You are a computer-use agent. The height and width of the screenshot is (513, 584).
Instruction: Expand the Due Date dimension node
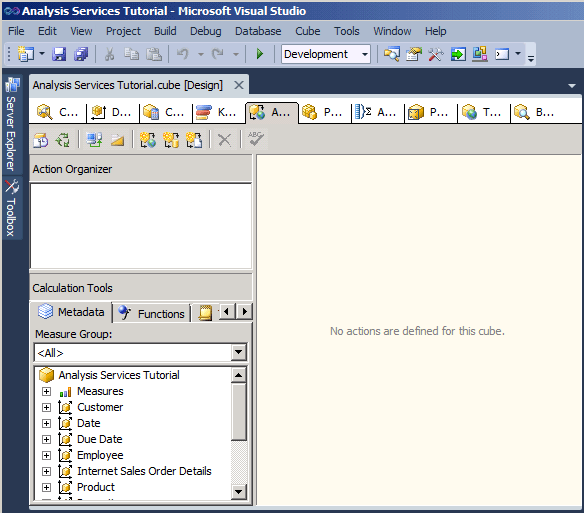coord(46,440)
